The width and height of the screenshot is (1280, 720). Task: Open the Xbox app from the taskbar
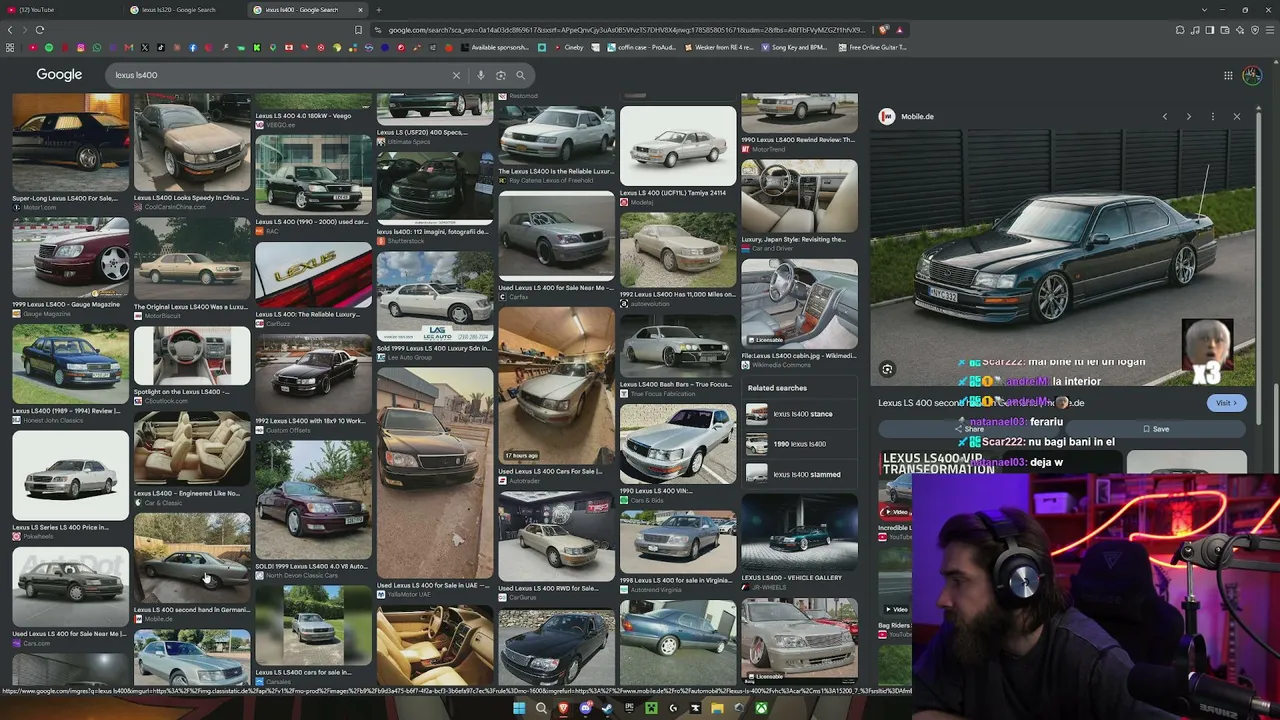click(761, 709)
